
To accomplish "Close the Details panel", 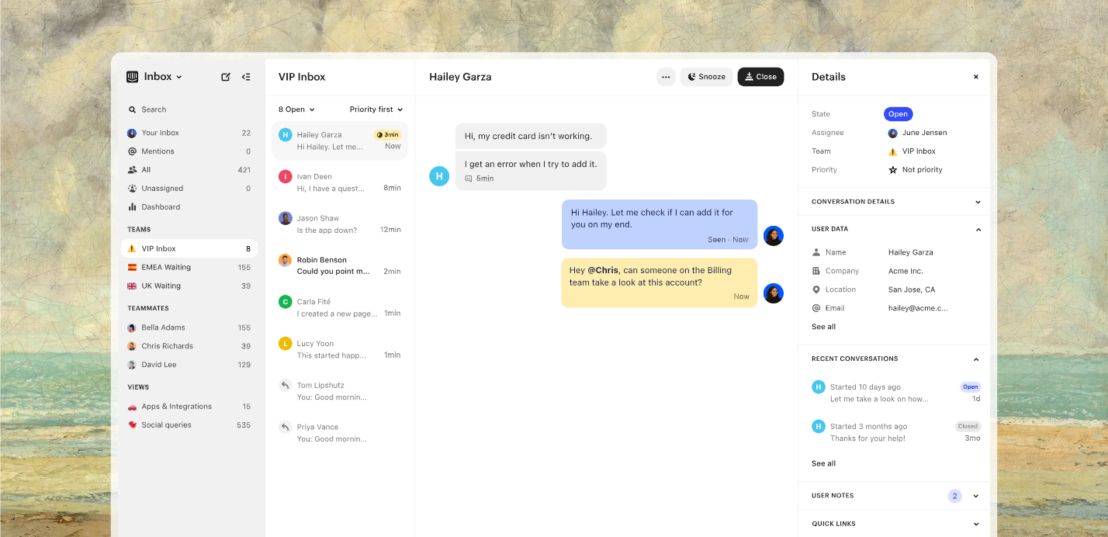I will (976, 77).
